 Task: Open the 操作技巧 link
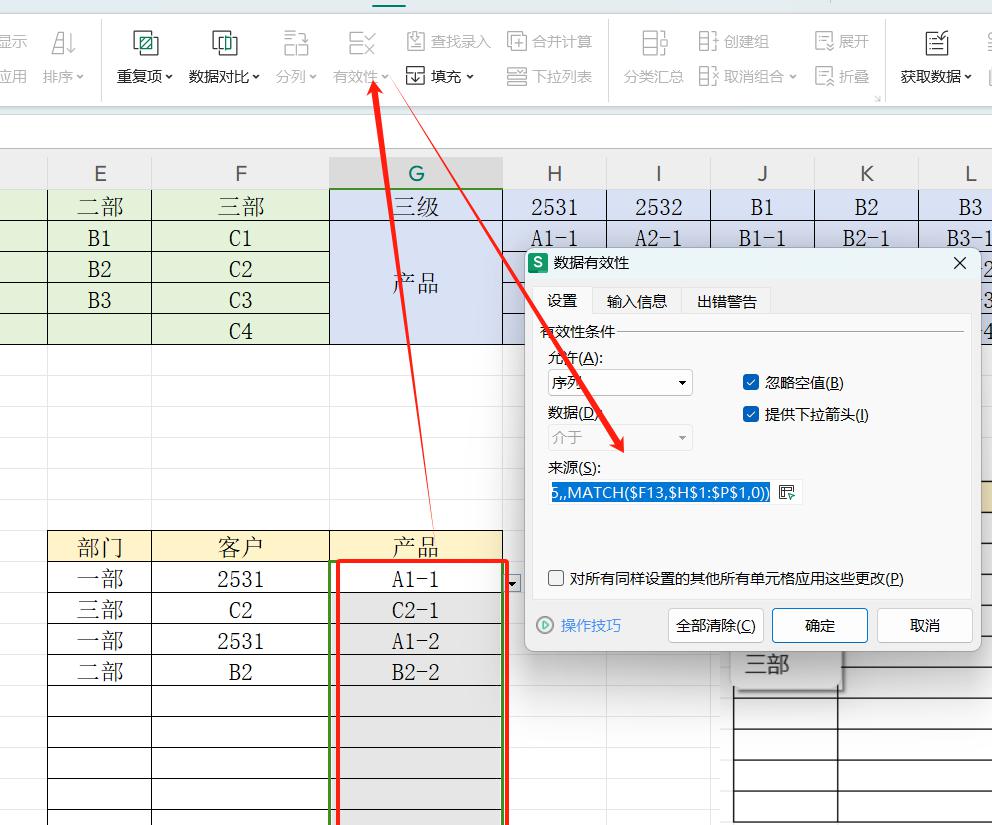590,626
